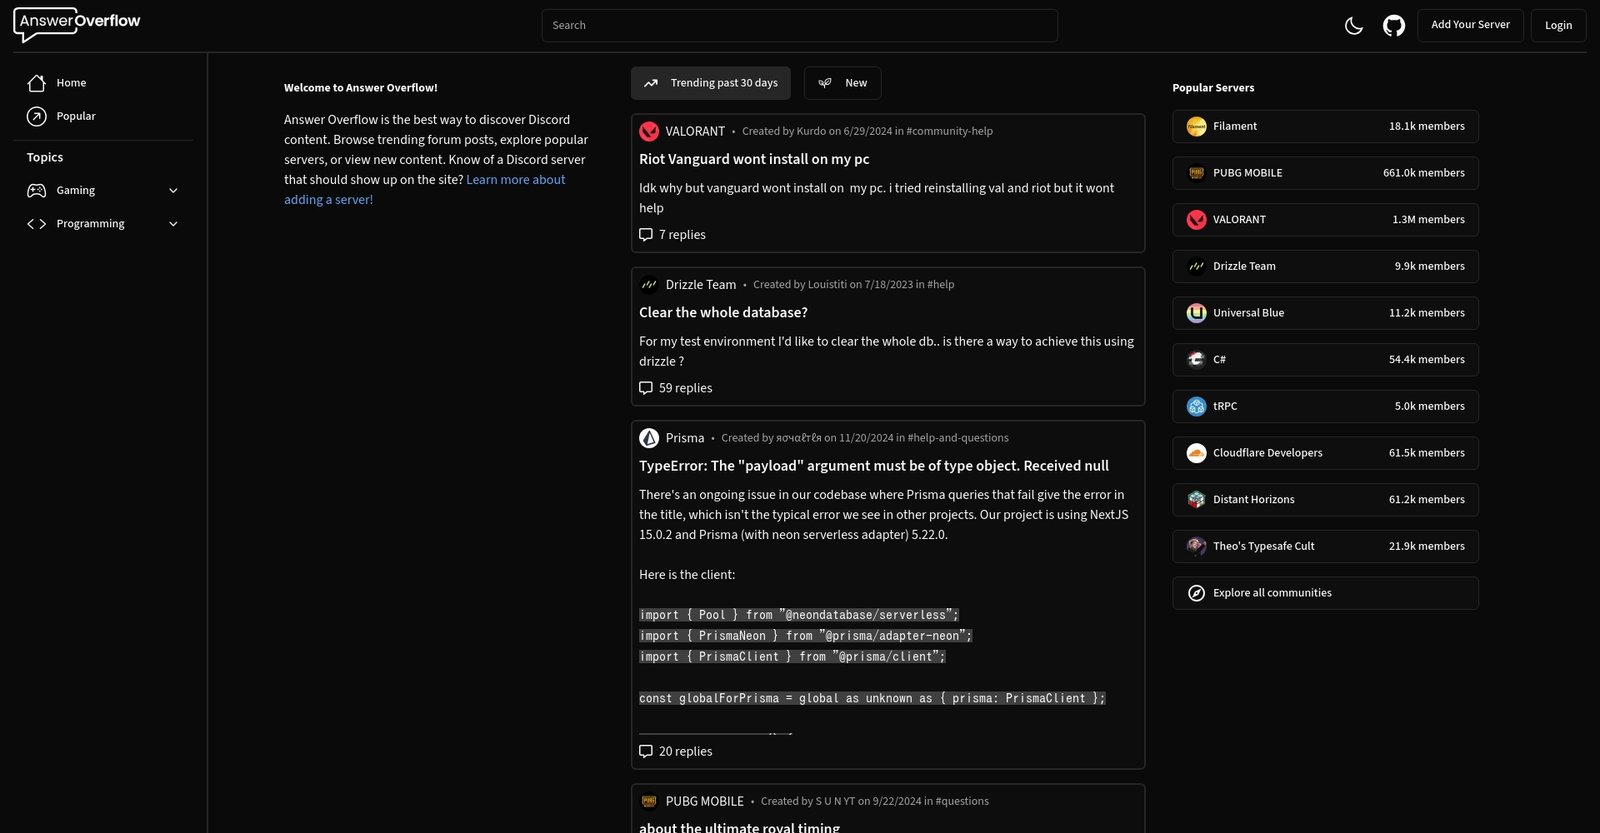The height and width of the screenshot is (833, 1600).
Task: Click the tRPC server icon
Action: 1196,407
